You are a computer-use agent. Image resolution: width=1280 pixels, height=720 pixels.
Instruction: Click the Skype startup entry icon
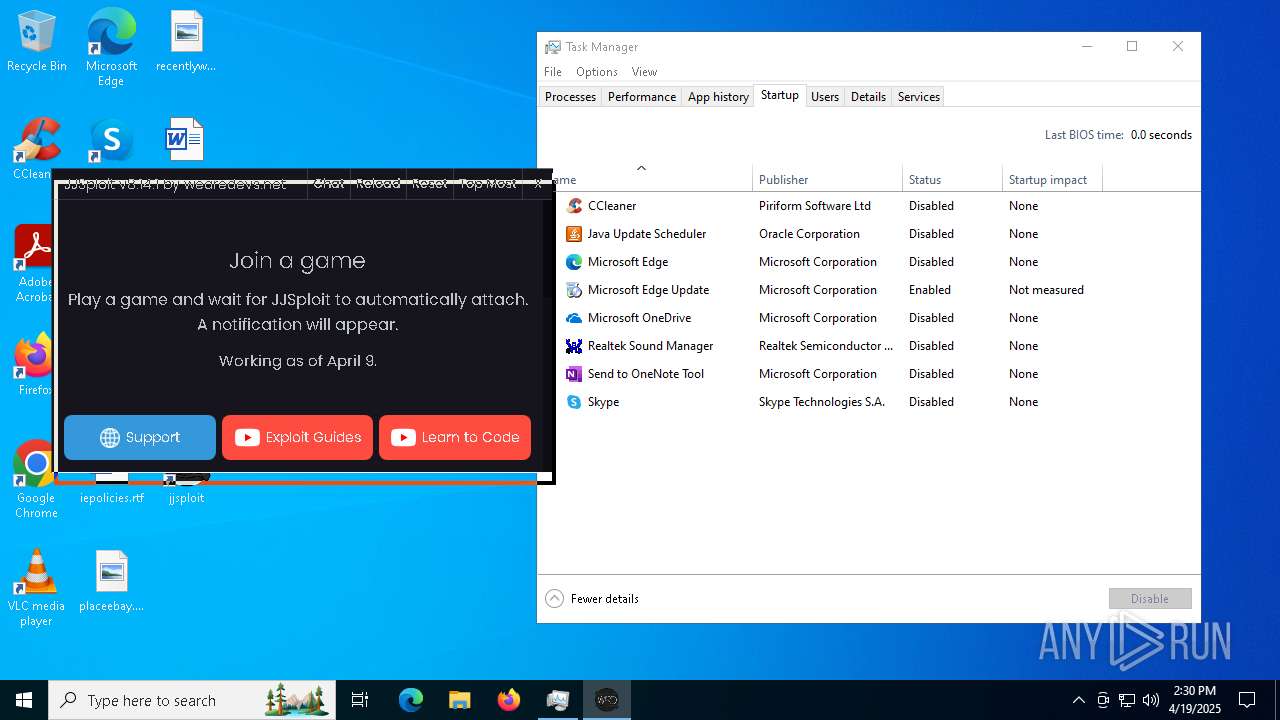pyautogui.click(x=574, y=402)
